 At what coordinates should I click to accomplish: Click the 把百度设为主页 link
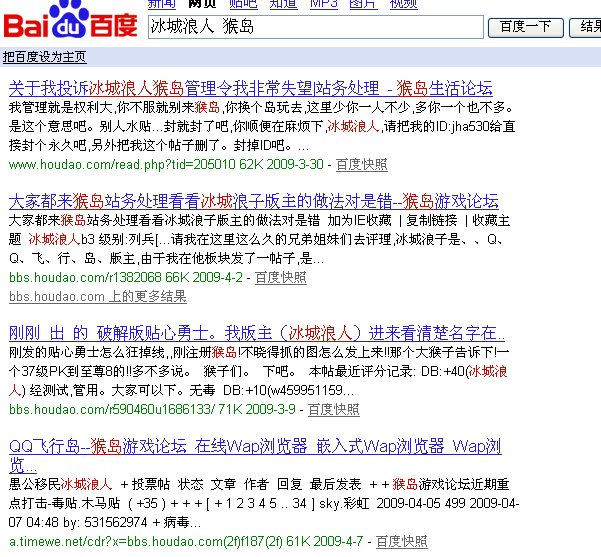44,57
